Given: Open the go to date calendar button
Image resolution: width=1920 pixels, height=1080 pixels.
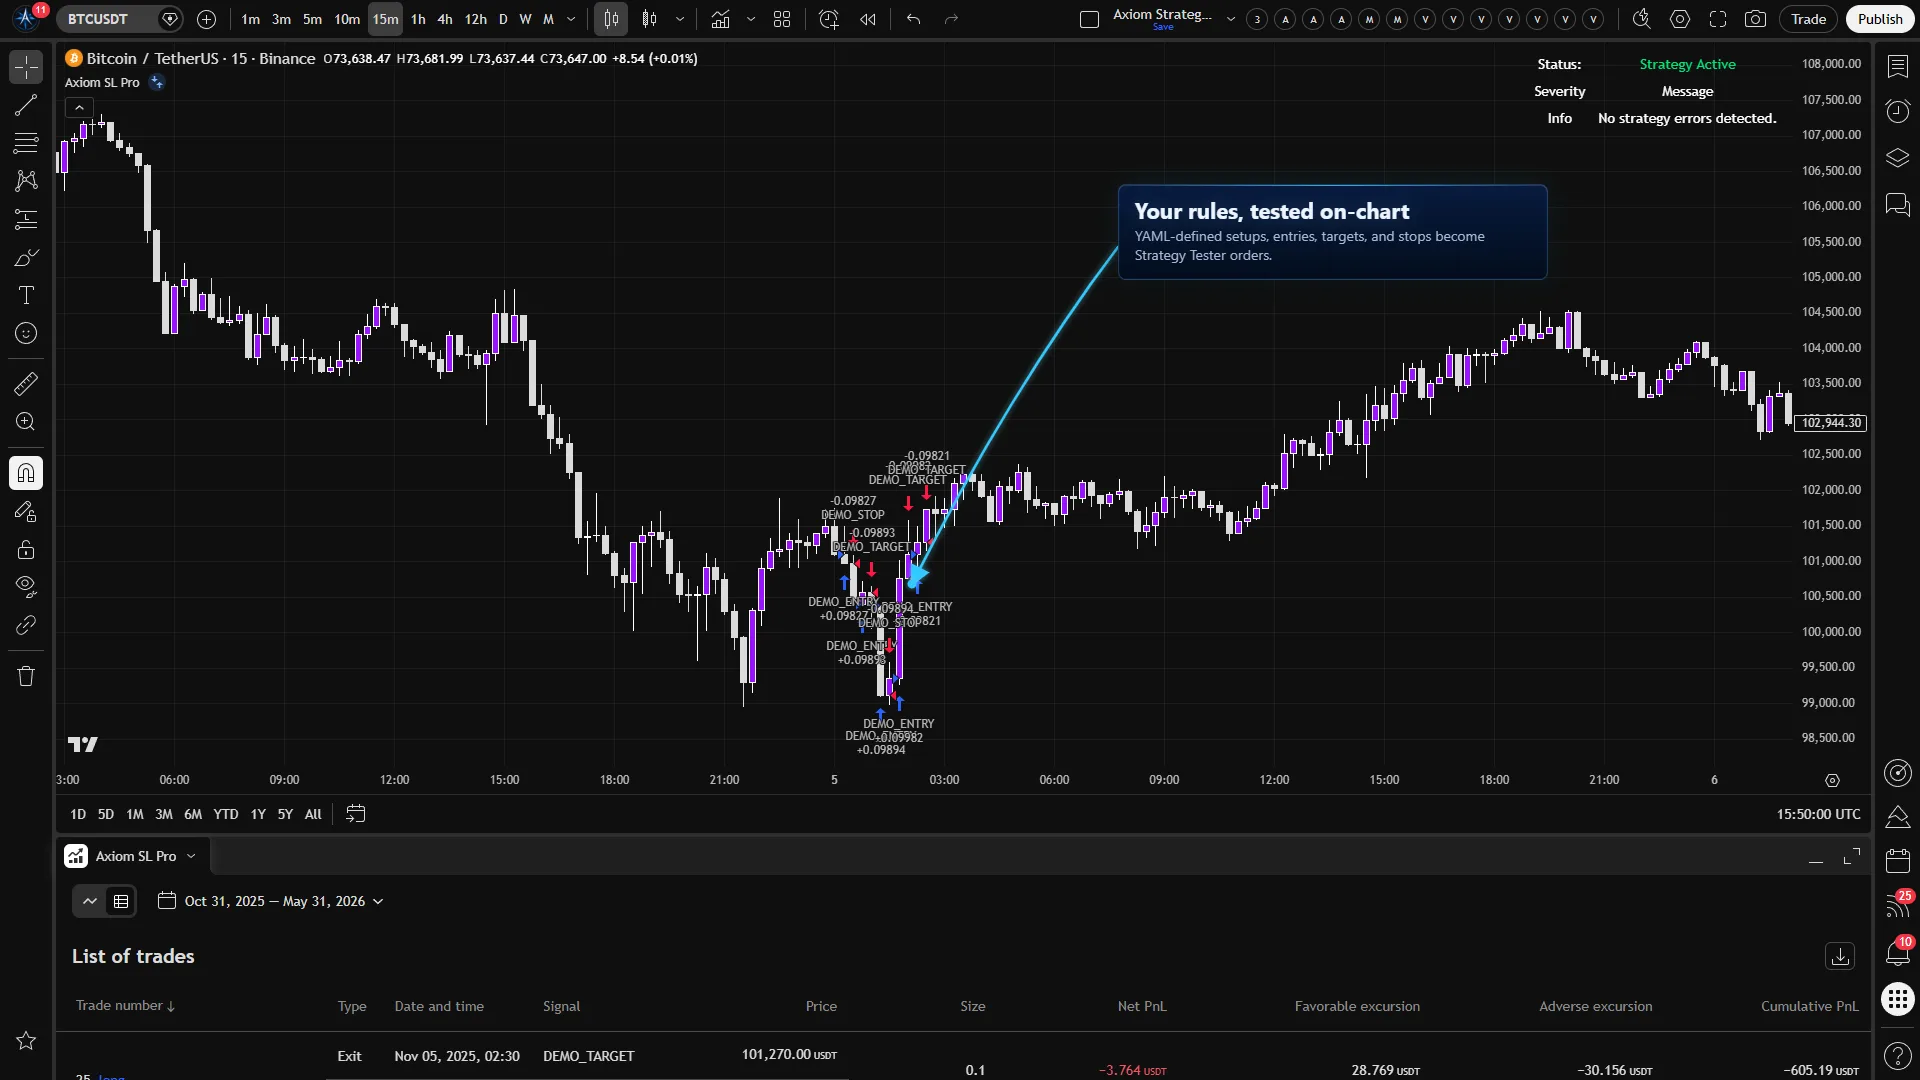Looking at the screenshot, I should [x=356, y=814].
